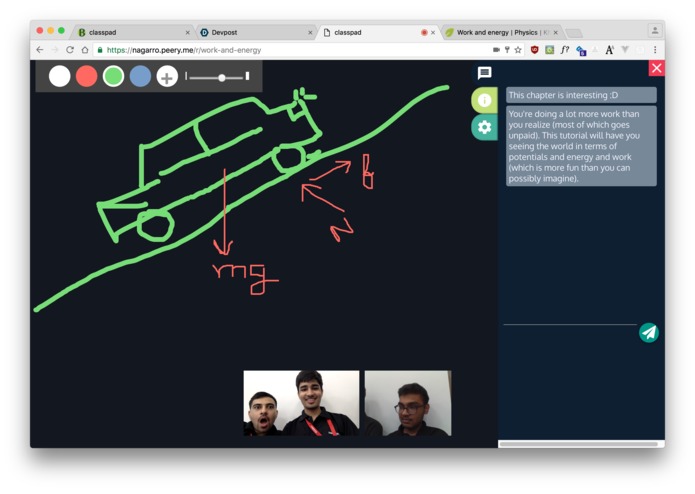This screenshot has height=494, width=695.
Task: Focus the chat message input field
Action: click(570, 317)
